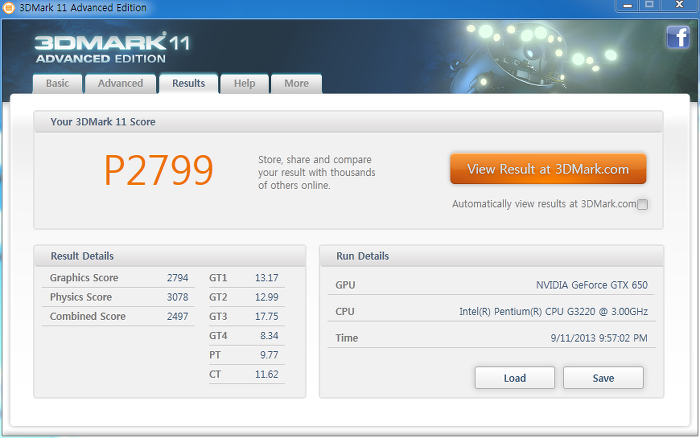Click the GT2 value 12.99
Viewport: 700px width, 438px height.
(267, 297)
